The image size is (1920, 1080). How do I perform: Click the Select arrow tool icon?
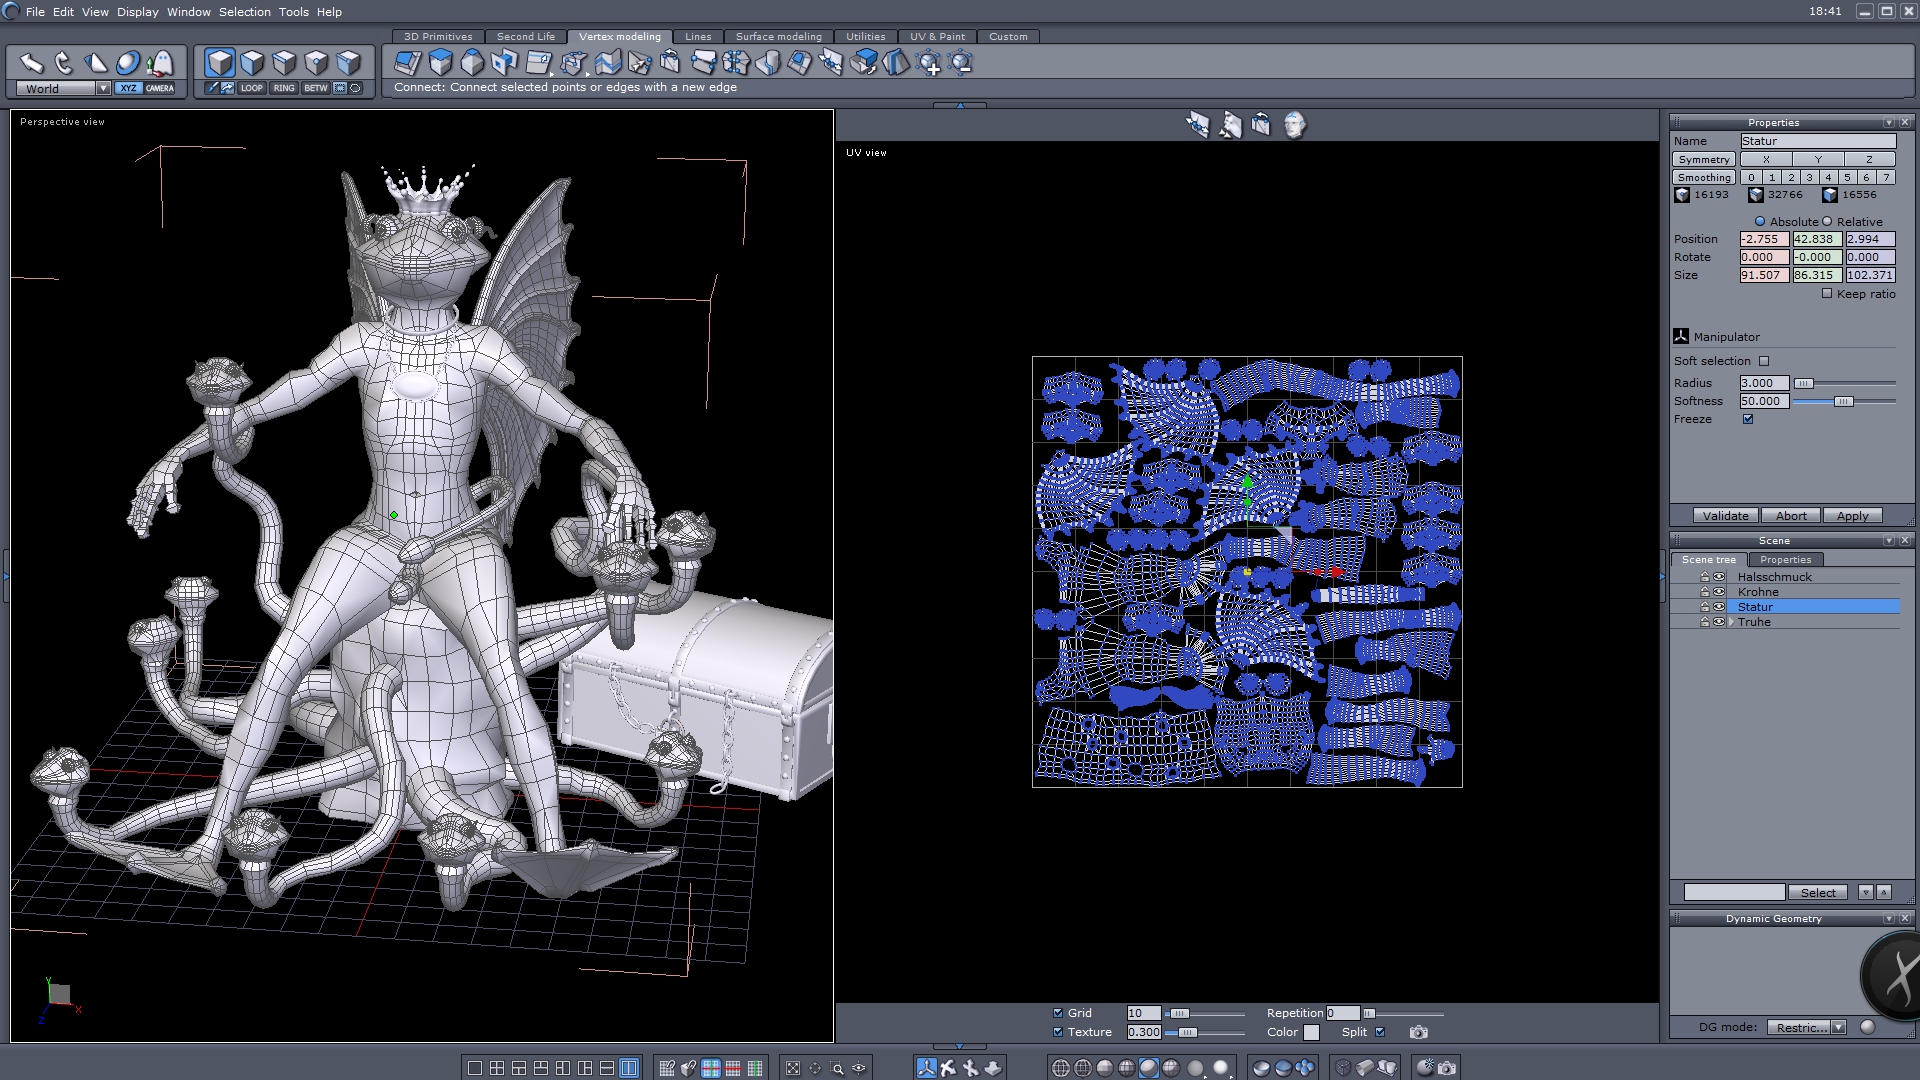click(x=31, y=63)
